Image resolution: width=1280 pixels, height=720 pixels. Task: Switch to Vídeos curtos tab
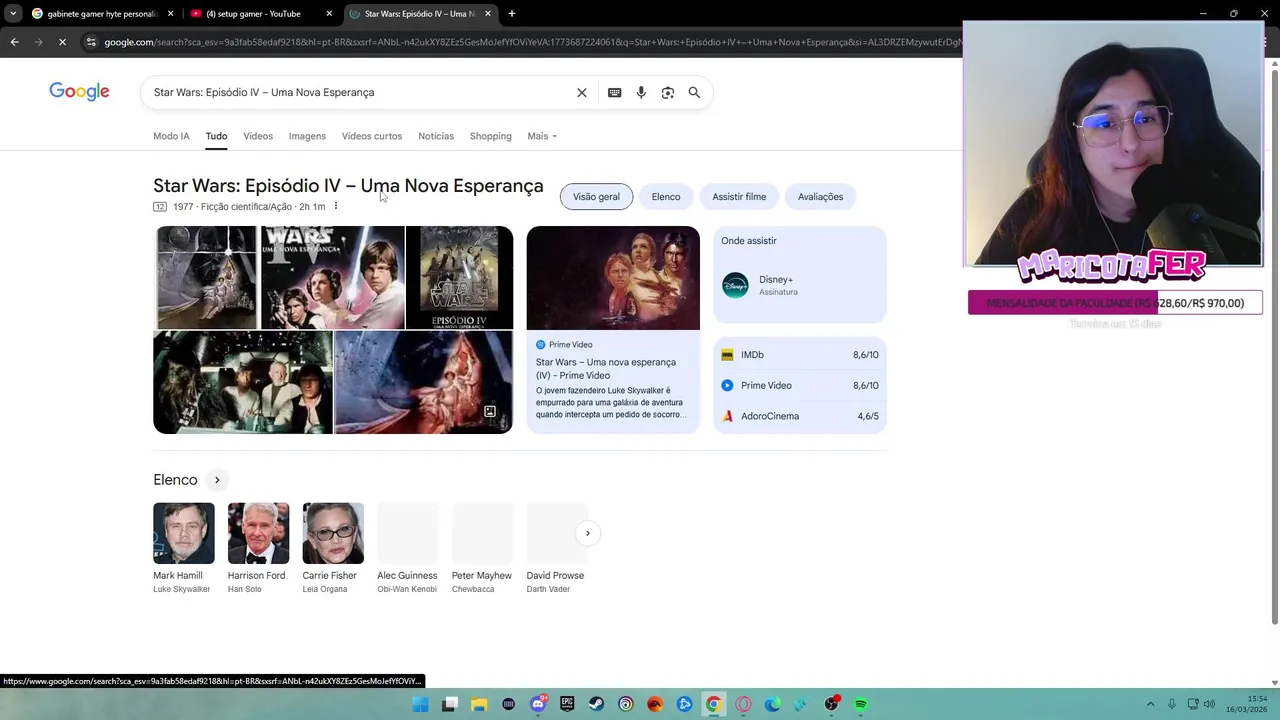click(x=372, y=136)
